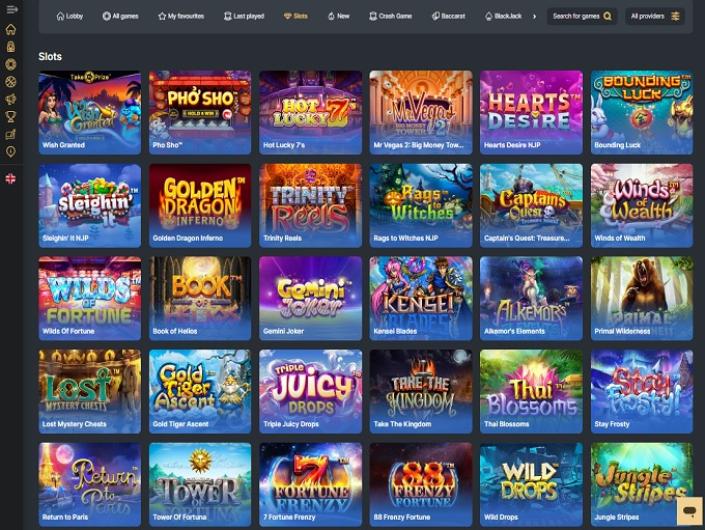Select the Crash Game category tab
The image size is (705, 530).
point(390,16)
